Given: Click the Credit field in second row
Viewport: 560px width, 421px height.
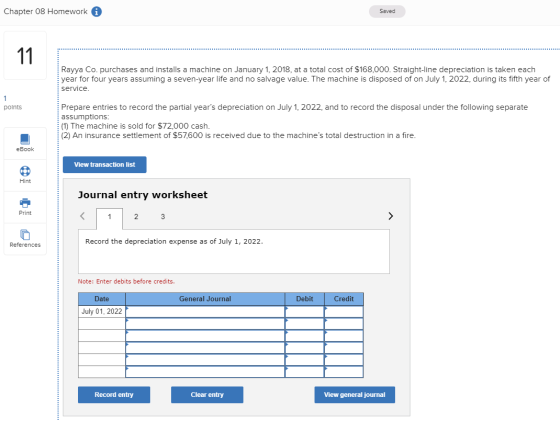Looking at the screenshot, I should click(x=344, y=324).
